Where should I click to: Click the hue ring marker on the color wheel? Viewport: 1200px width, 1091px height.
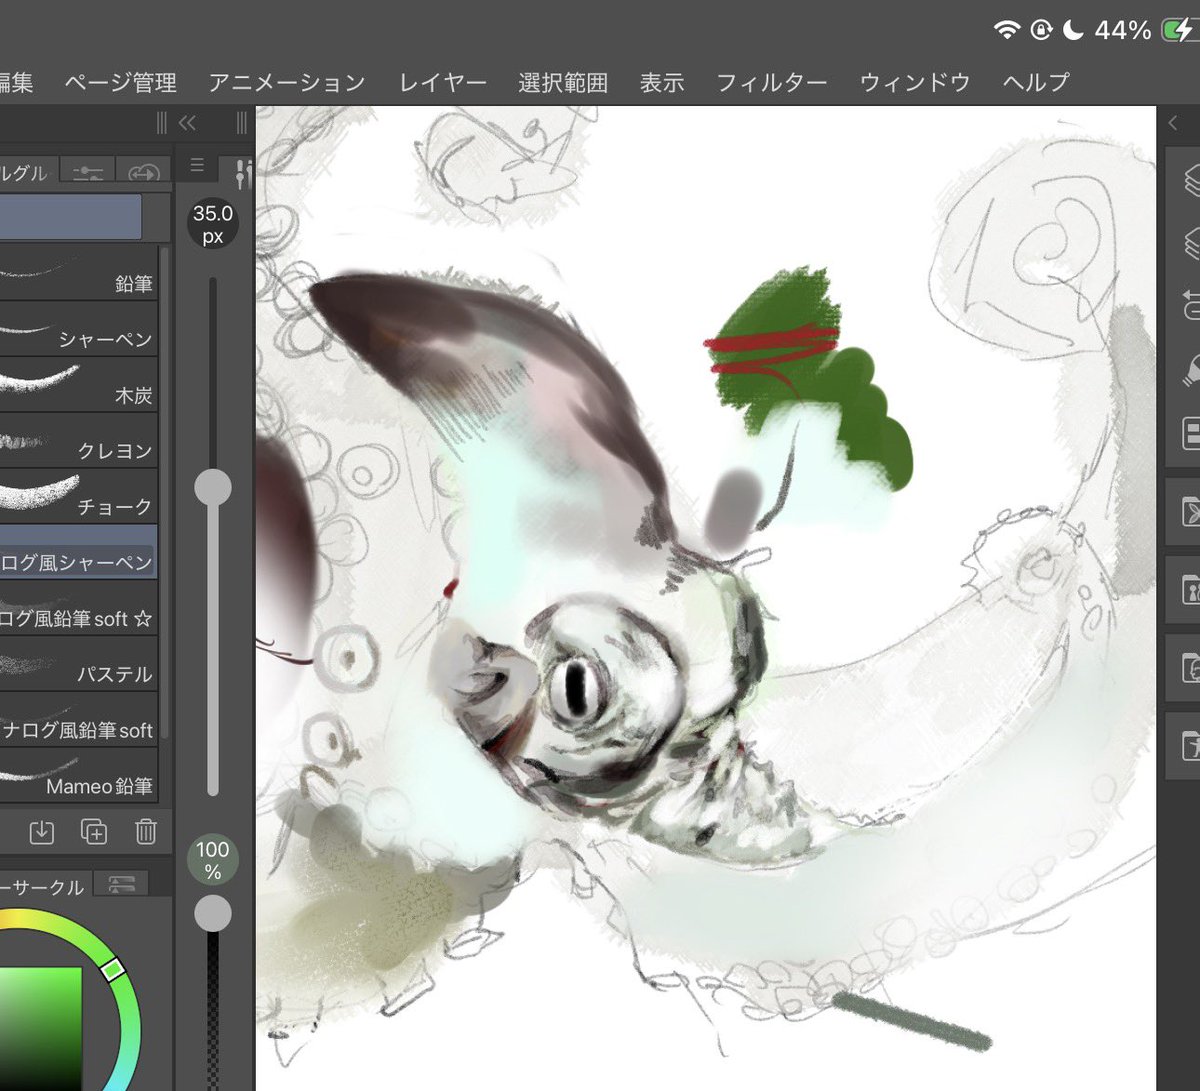[x=113, y=968]
